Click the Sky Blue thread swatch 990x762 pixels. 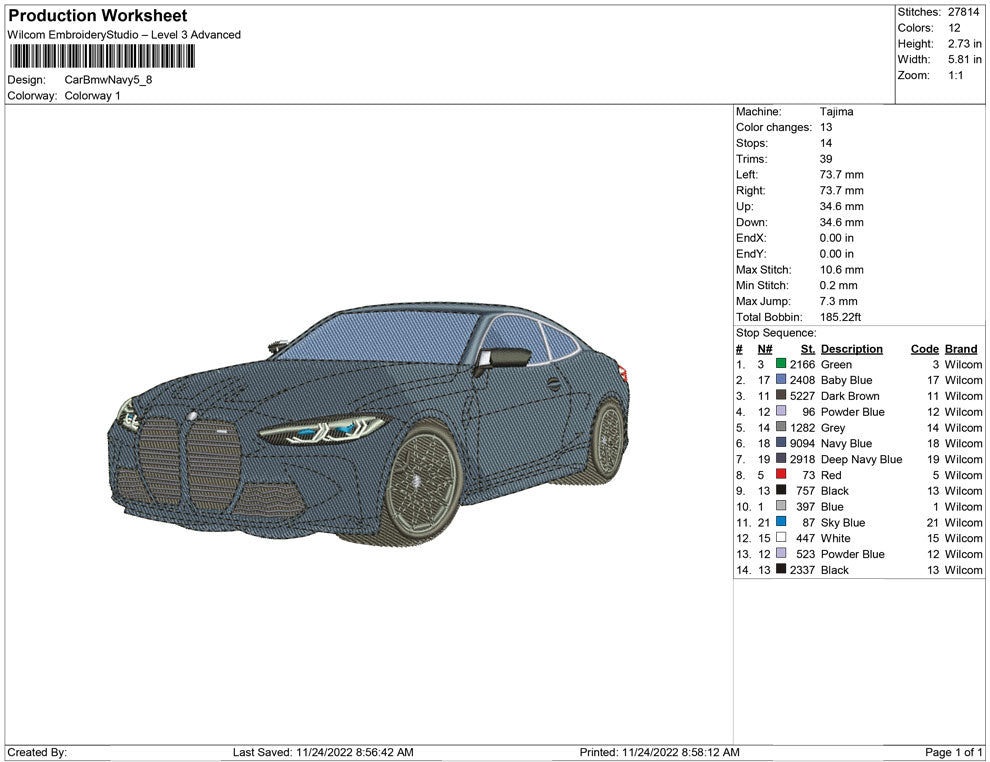(x=781, y=522)
